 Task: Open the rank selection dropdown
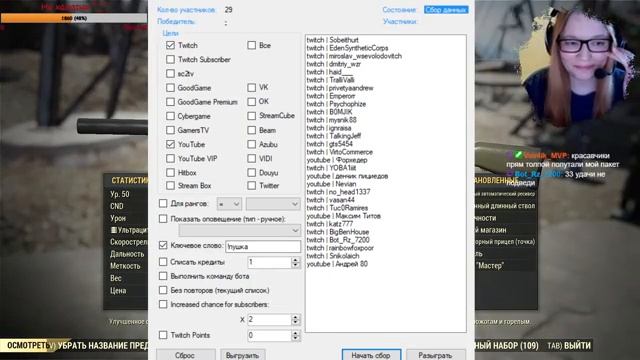(x=273, y=204)
